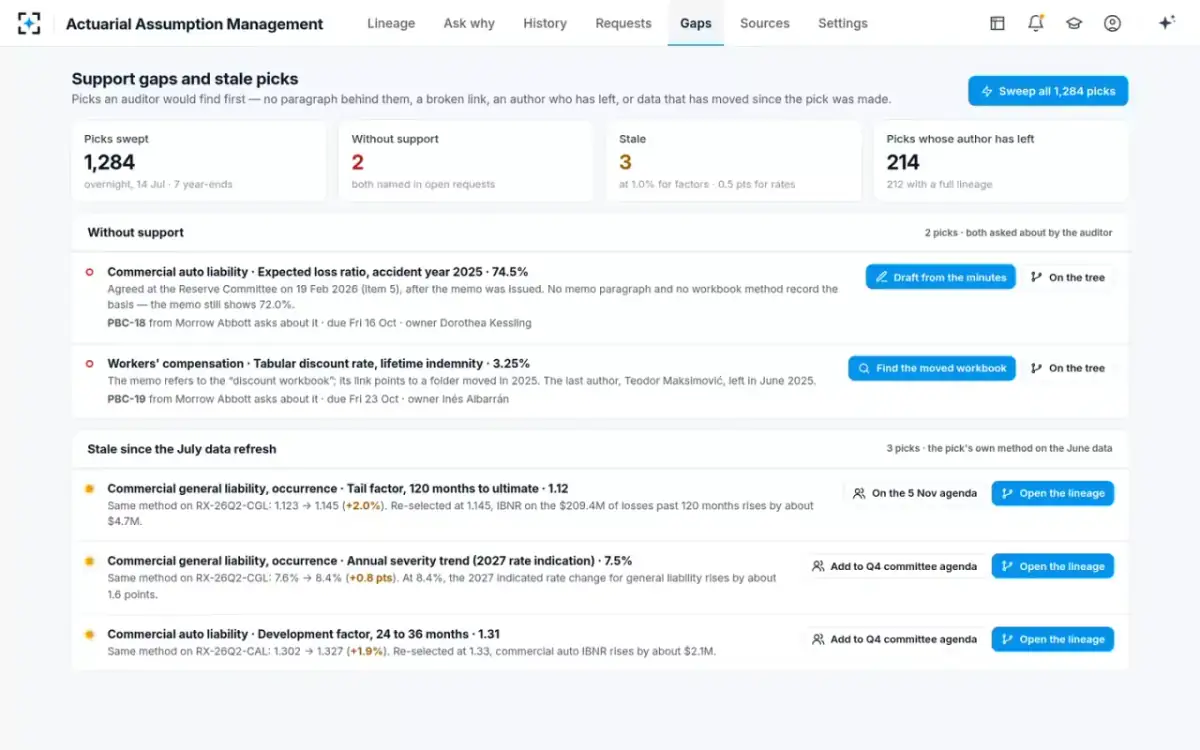Click Sweep all 1,284 picks button

click(x=1048, y=91)
